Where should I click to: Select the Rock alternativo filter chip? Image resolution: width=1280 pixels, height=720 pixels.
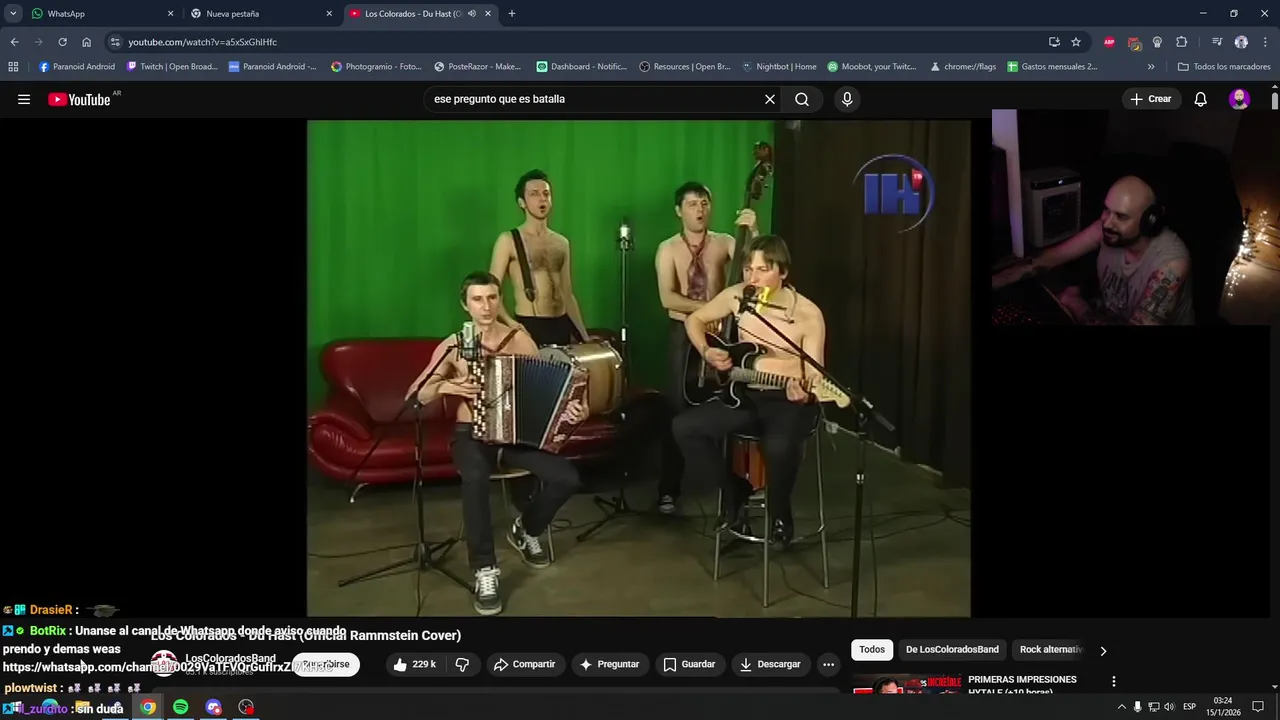click(1050, 650)
